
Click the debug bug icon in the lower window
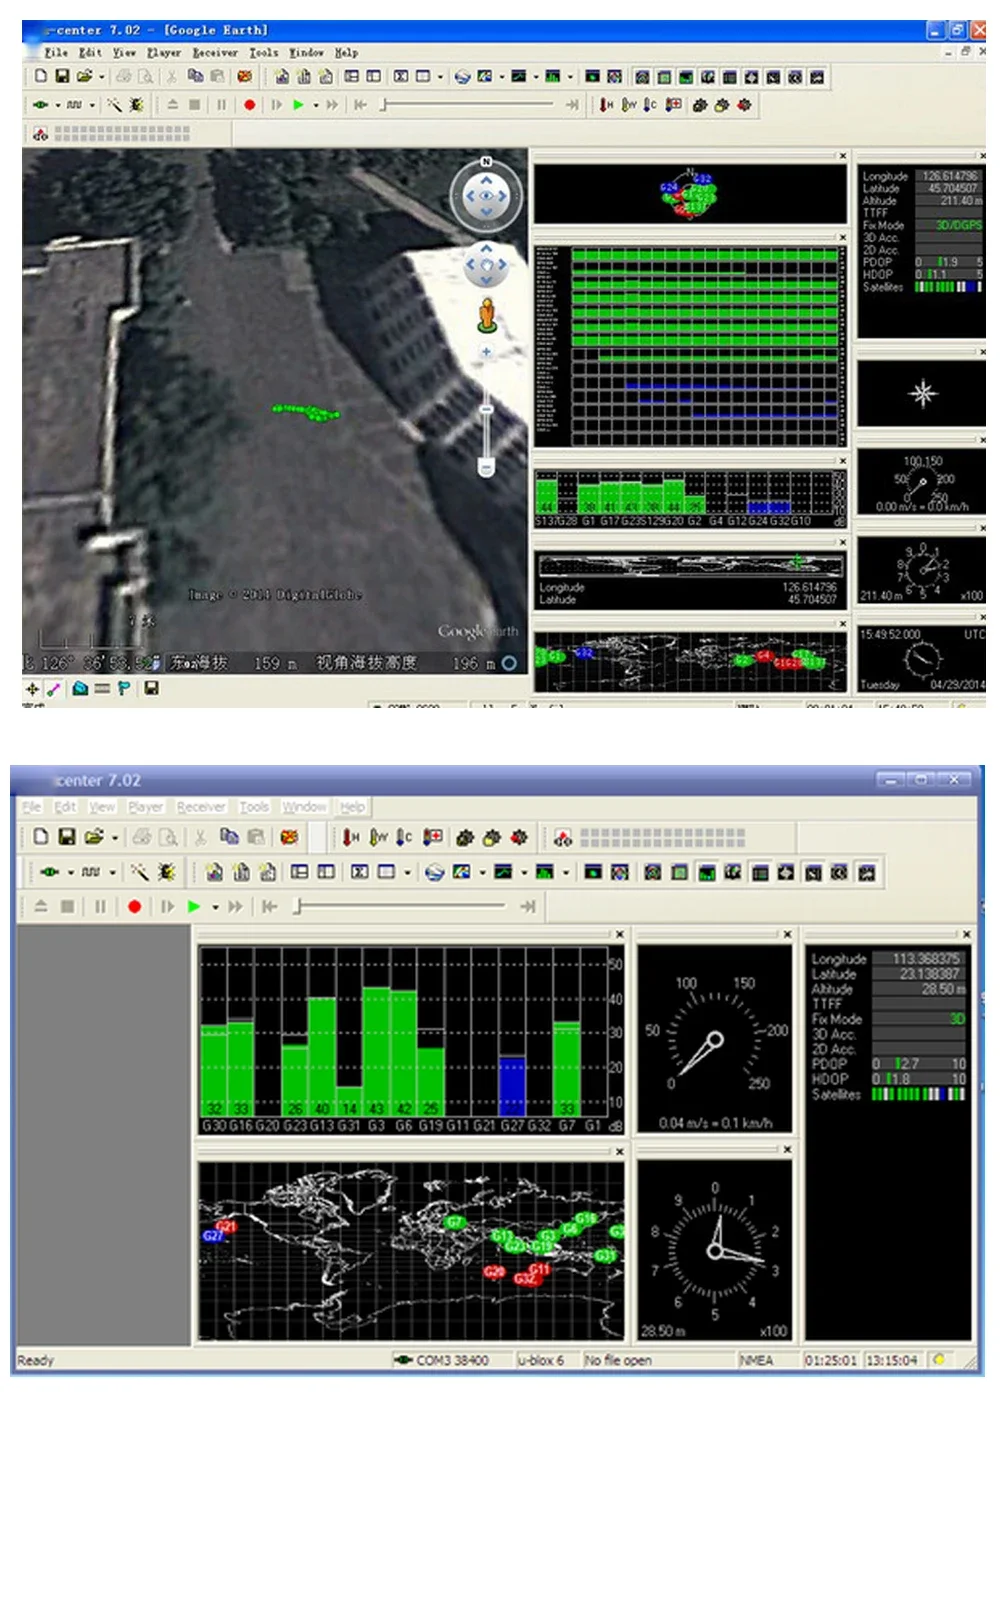(x=166, y=872)
